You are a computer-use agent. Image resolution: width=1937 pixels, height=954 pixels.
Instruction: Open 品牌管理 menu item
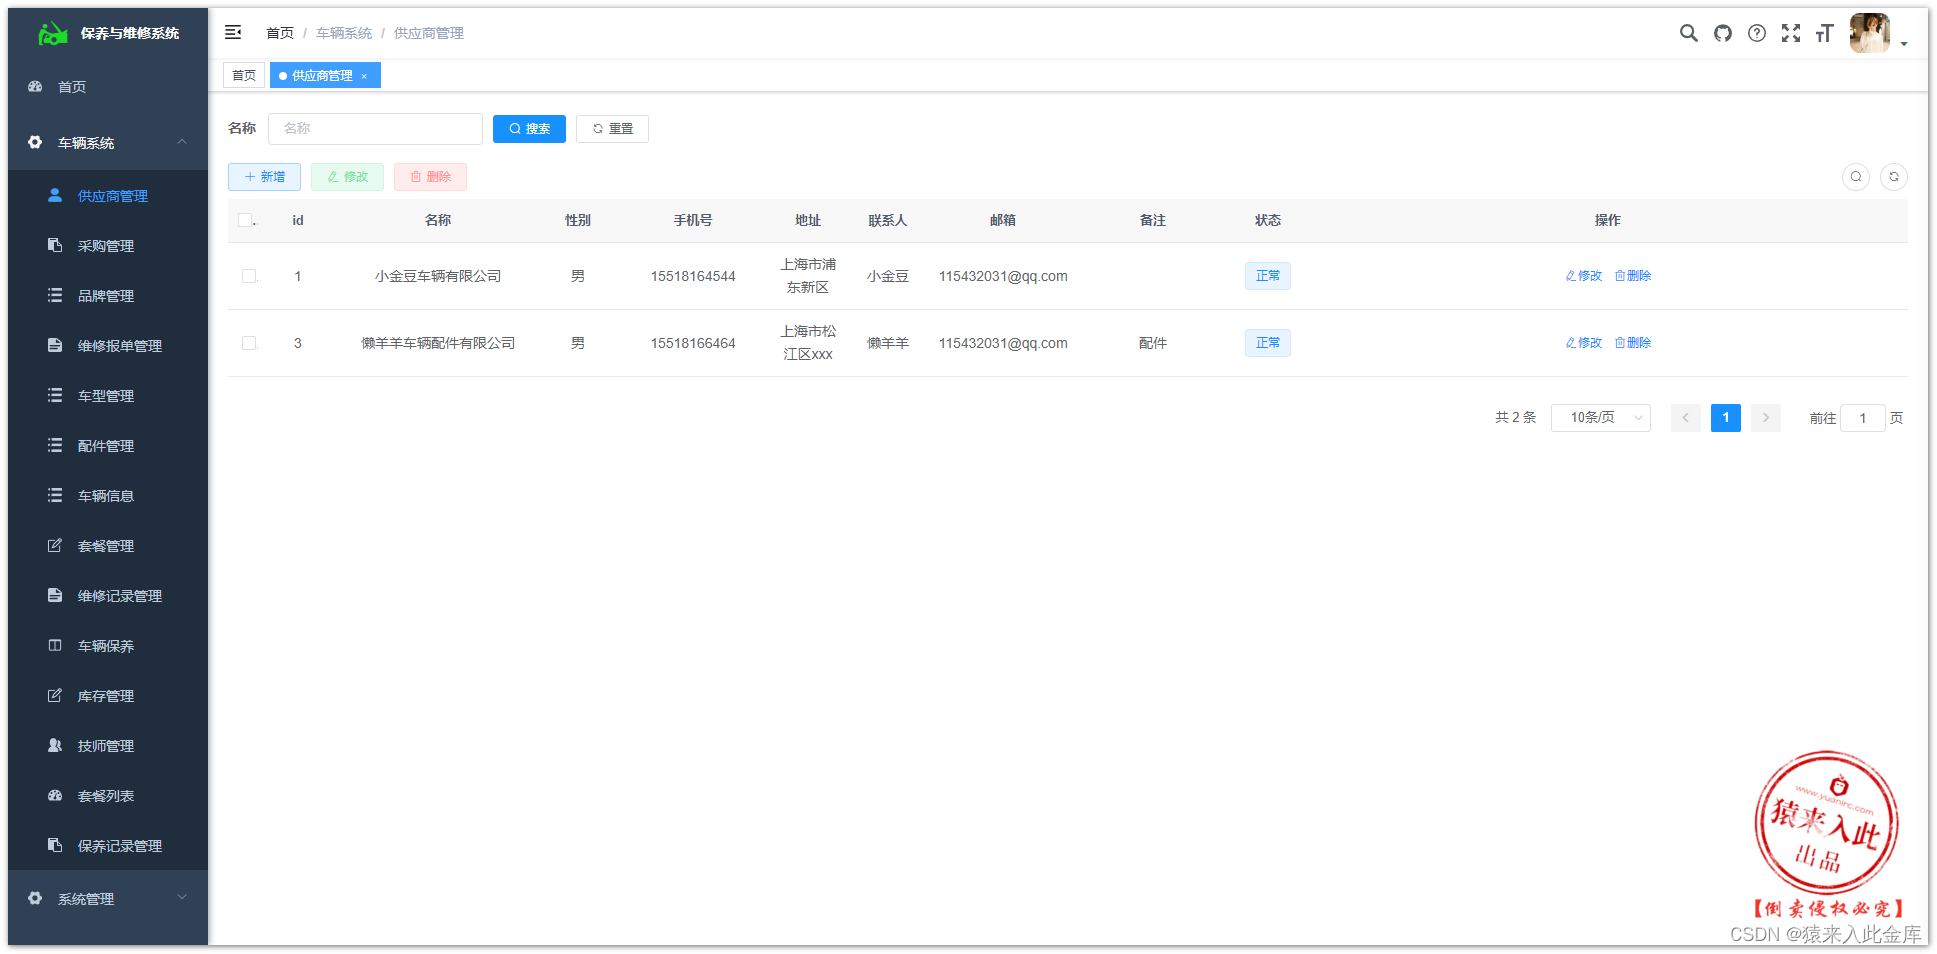[108, 296]
